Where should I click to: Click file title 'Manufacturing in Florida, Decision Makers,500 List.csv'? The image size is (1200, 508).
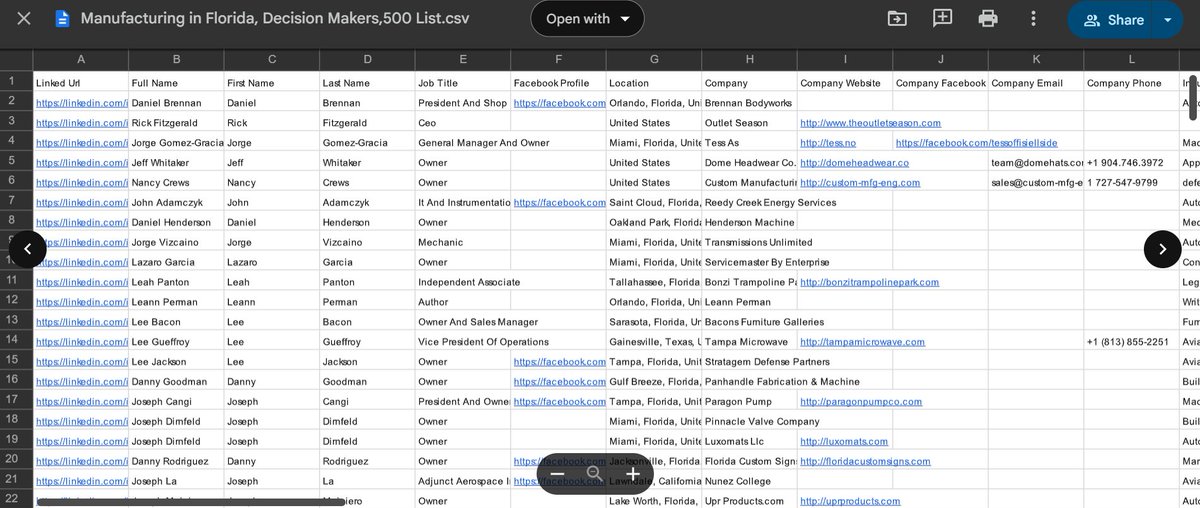275,19
